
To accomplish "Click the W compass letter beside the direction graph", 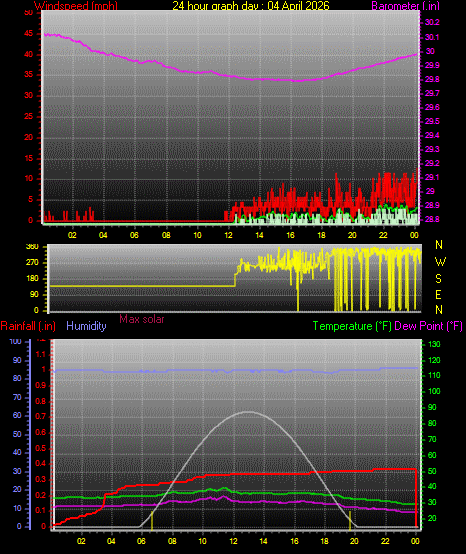I will (440, 262).
